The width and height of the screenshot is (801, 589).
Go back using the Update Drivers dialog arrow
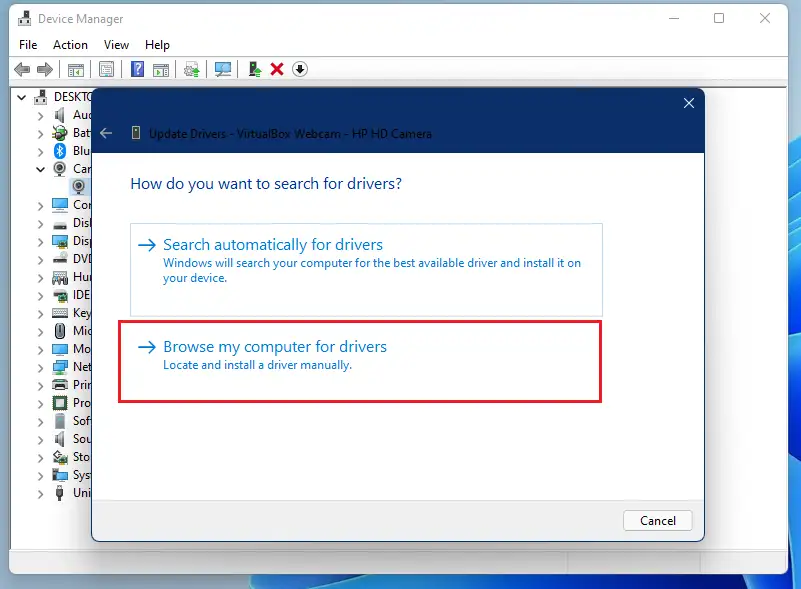click(x=106, y=133)
